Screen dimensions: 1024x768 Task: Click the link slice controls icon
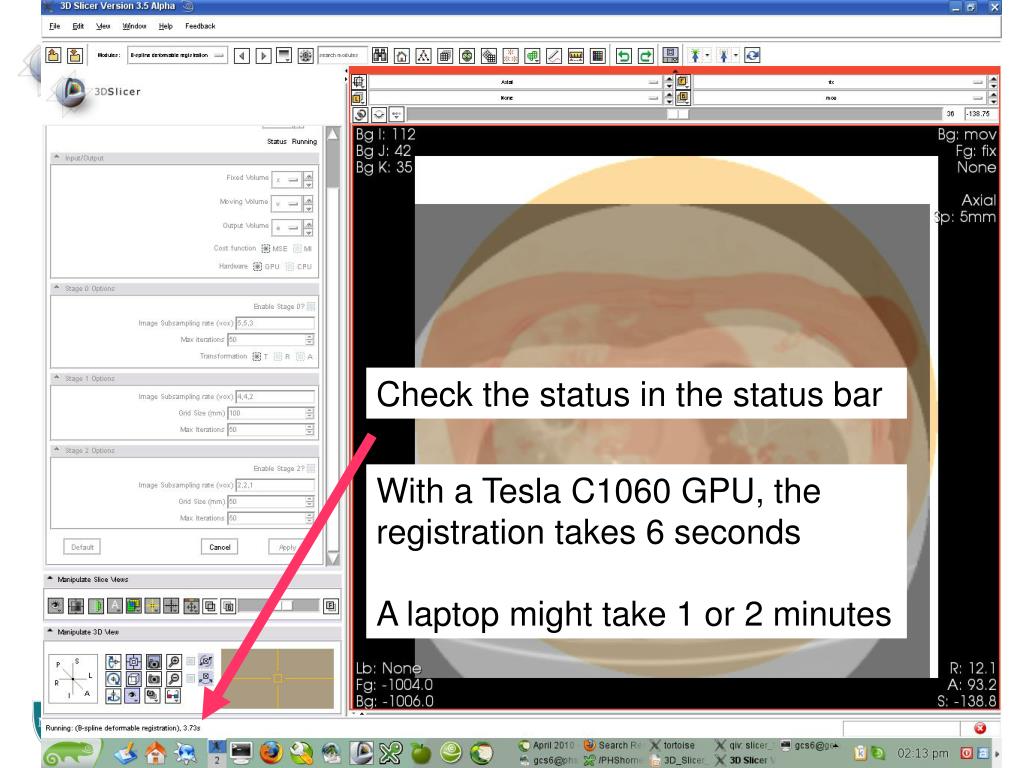click(360, 115)
